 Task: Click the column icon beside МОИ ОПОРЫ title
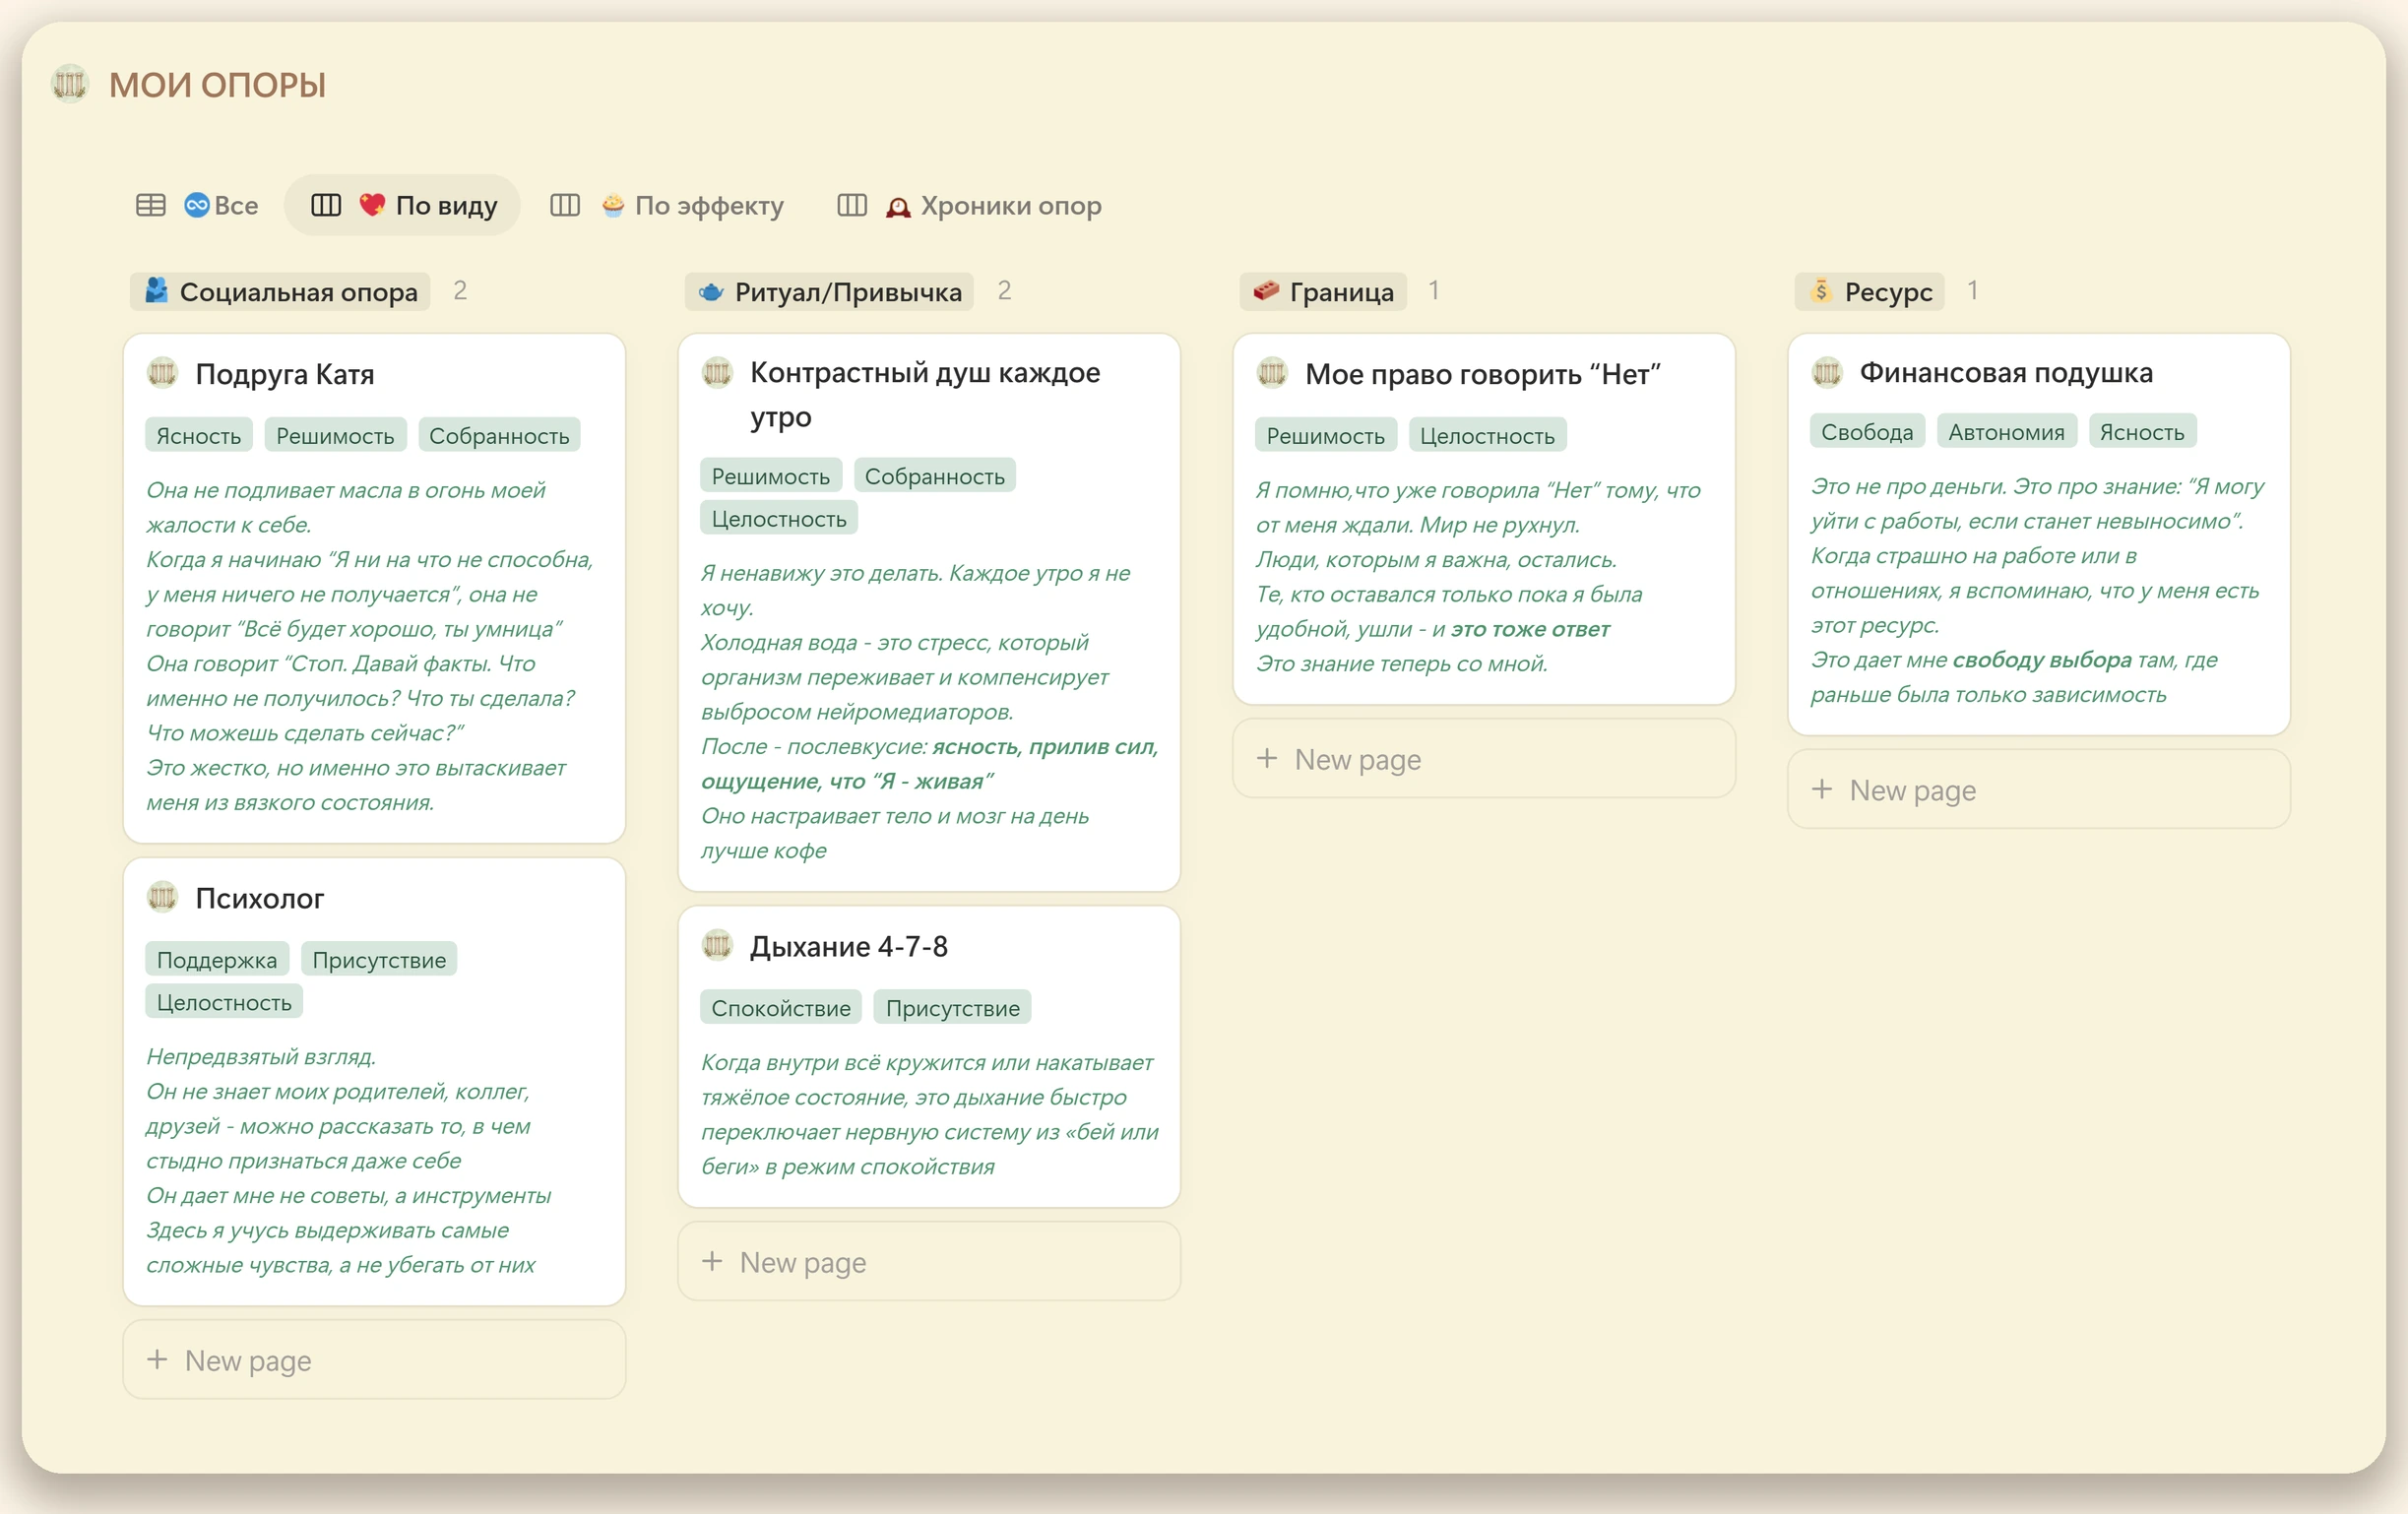[70, 84]
